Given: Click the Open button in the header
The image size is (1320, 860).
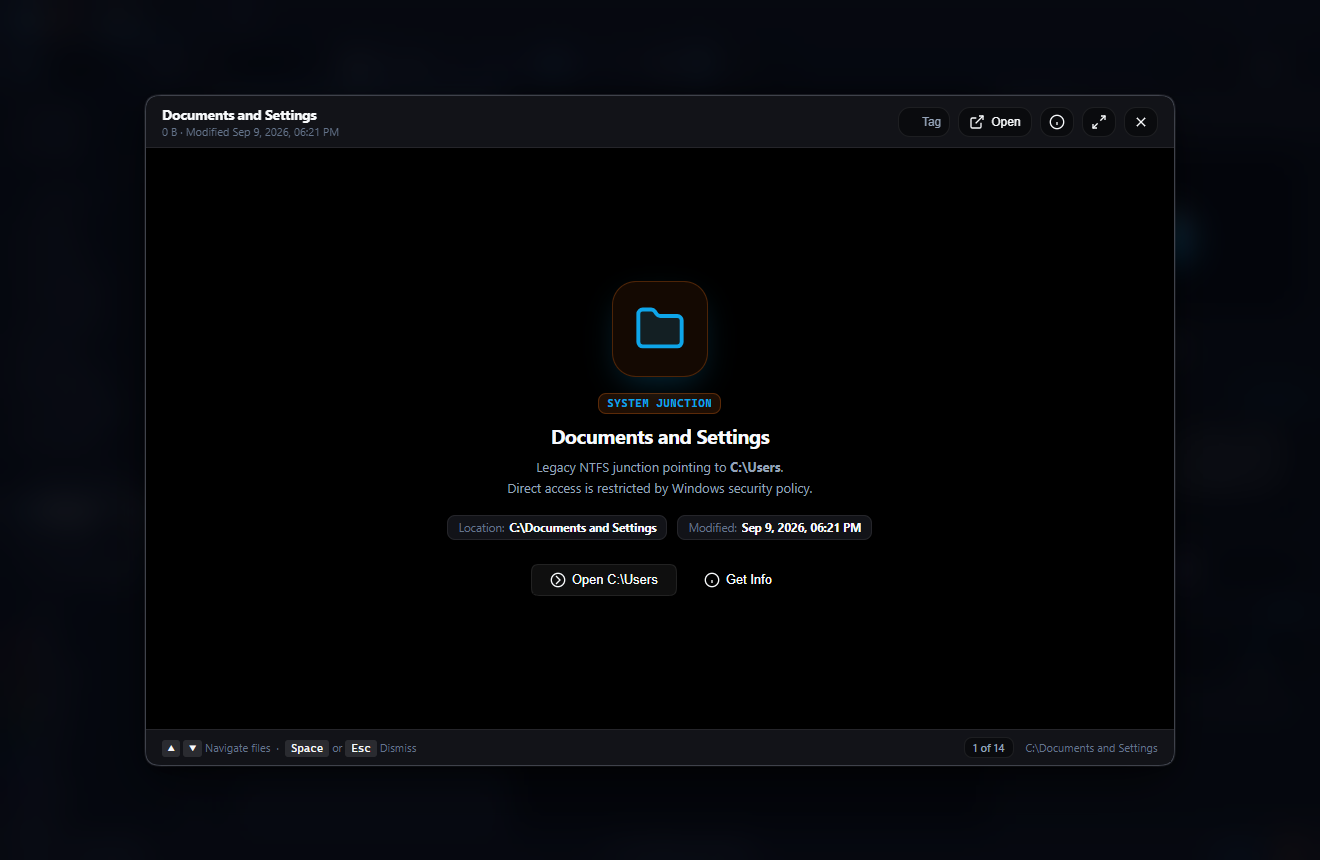Looking at the screenshot, I should 995,122.
